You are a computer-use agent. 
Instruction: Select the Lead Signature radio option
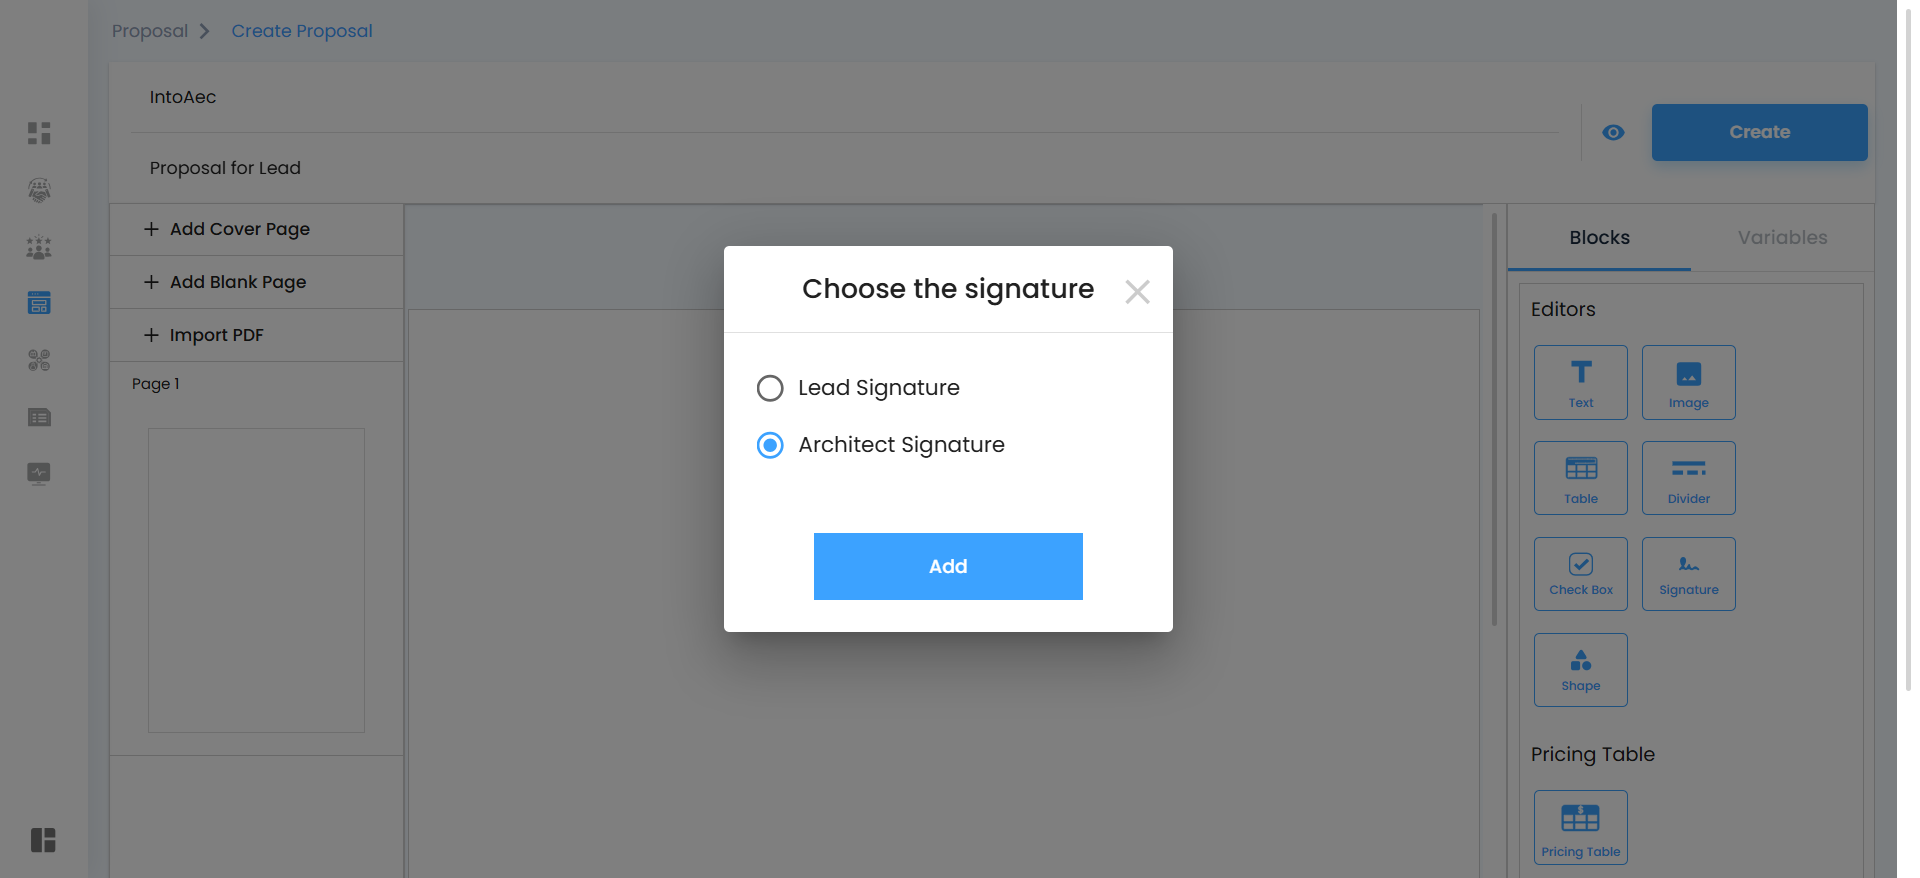[770, 388]
